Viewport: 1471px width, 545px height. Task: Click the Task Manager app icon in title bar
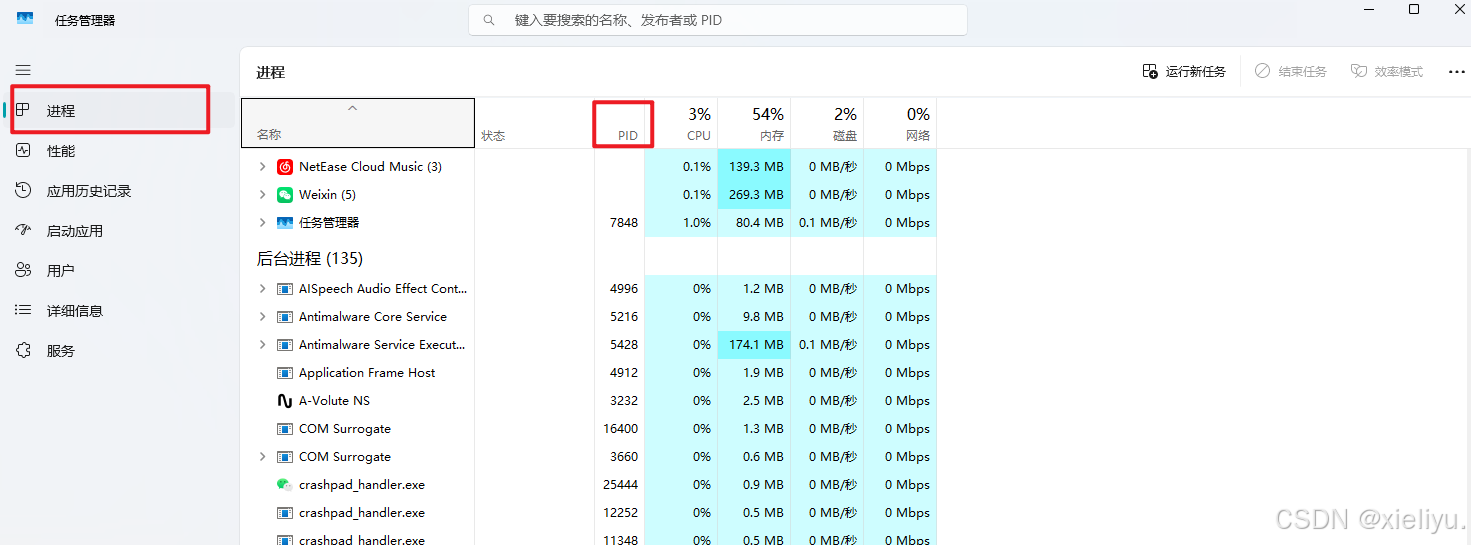(25, 19)
